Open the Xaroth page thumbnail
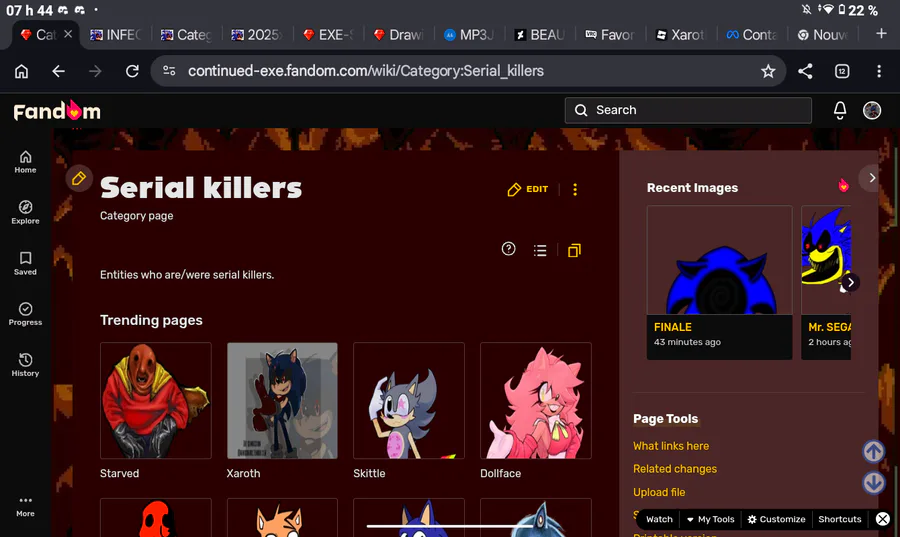900x537 pixels. click(x=282, y=400)
